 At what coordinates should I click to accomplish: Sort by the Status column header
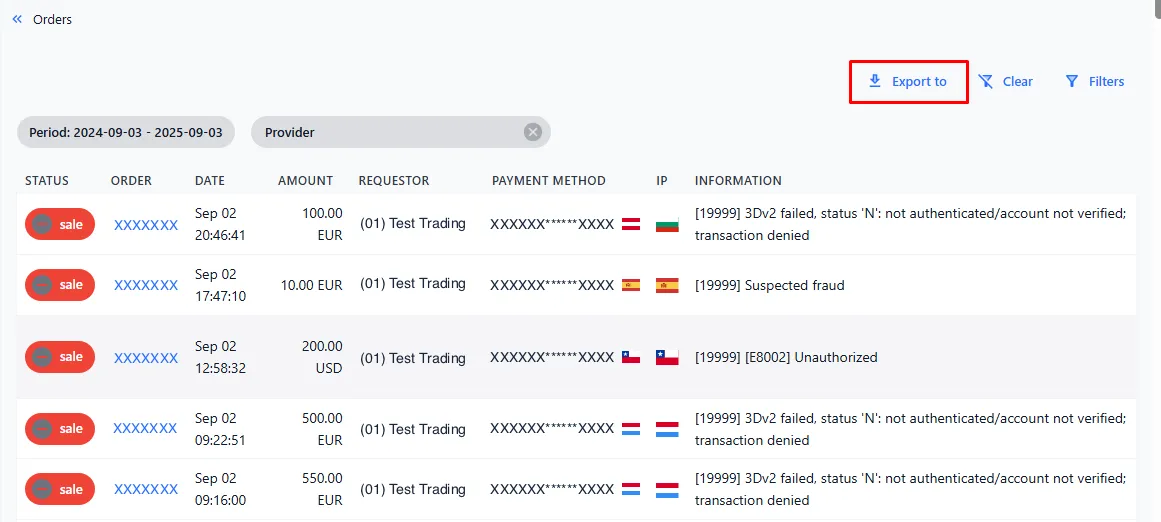[x=47, y=181]
